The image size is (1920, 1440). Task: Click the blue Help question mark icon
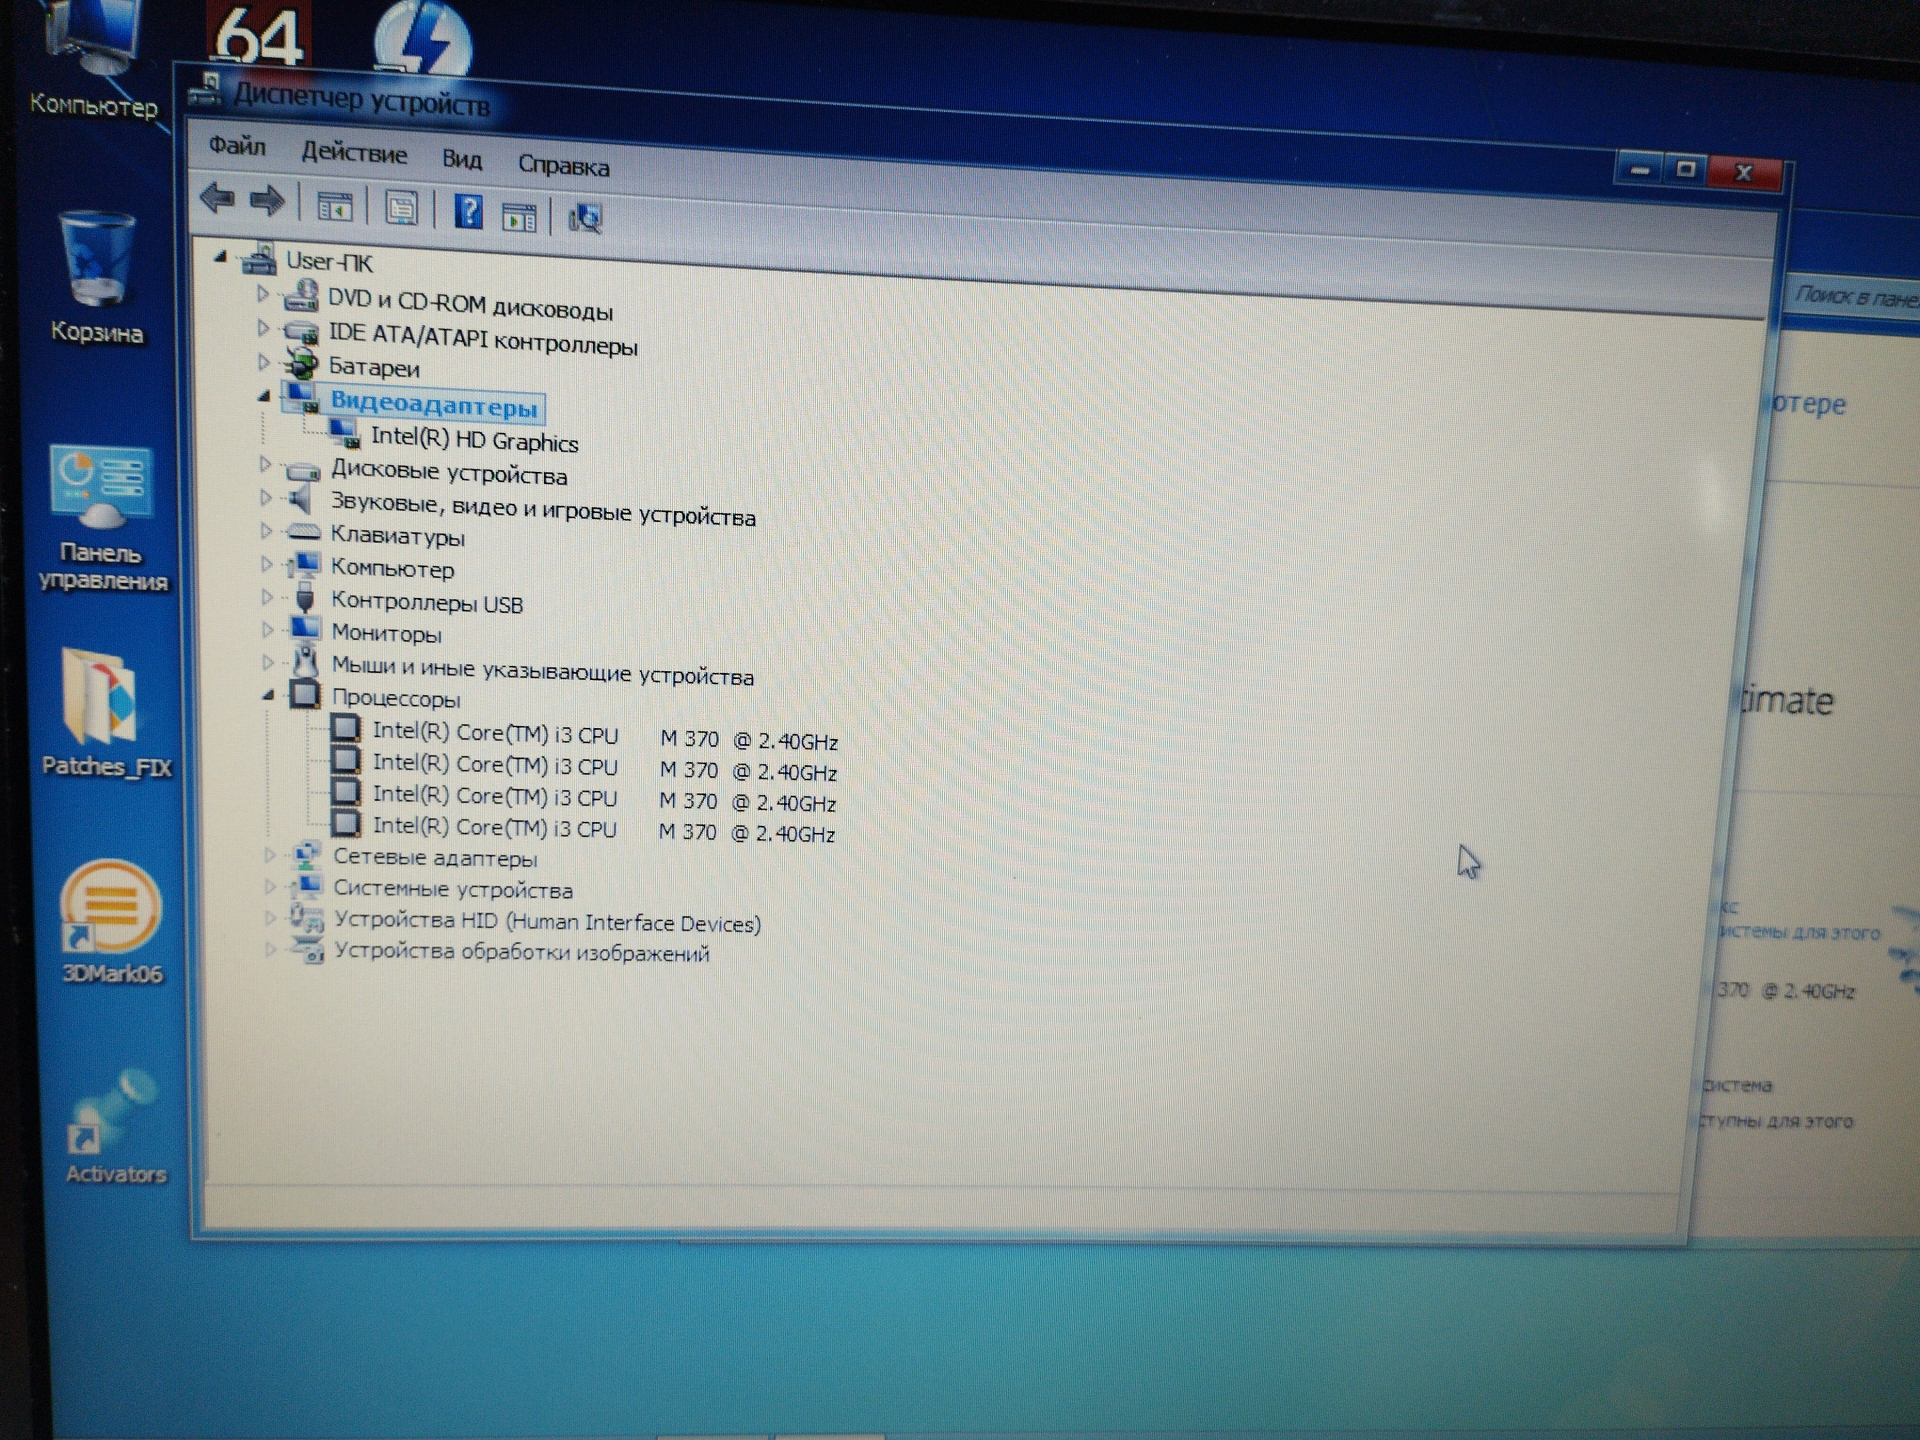[468, 211]
